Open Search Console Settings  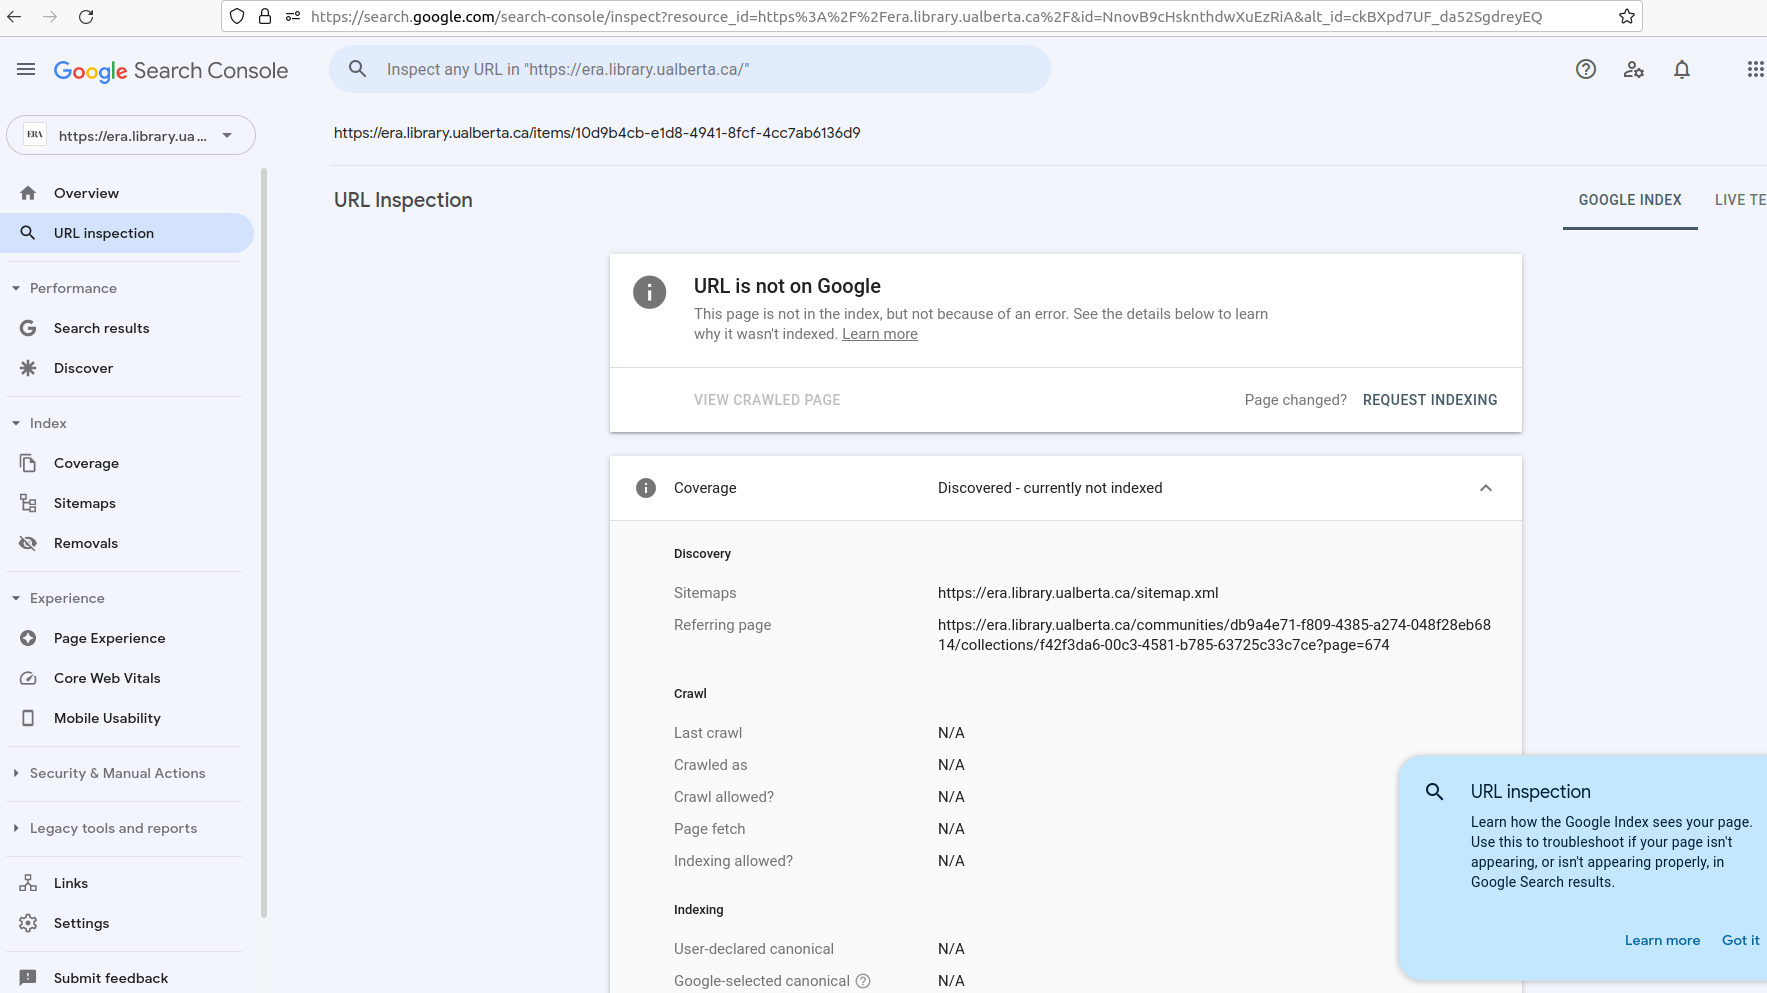click(82, 923)
